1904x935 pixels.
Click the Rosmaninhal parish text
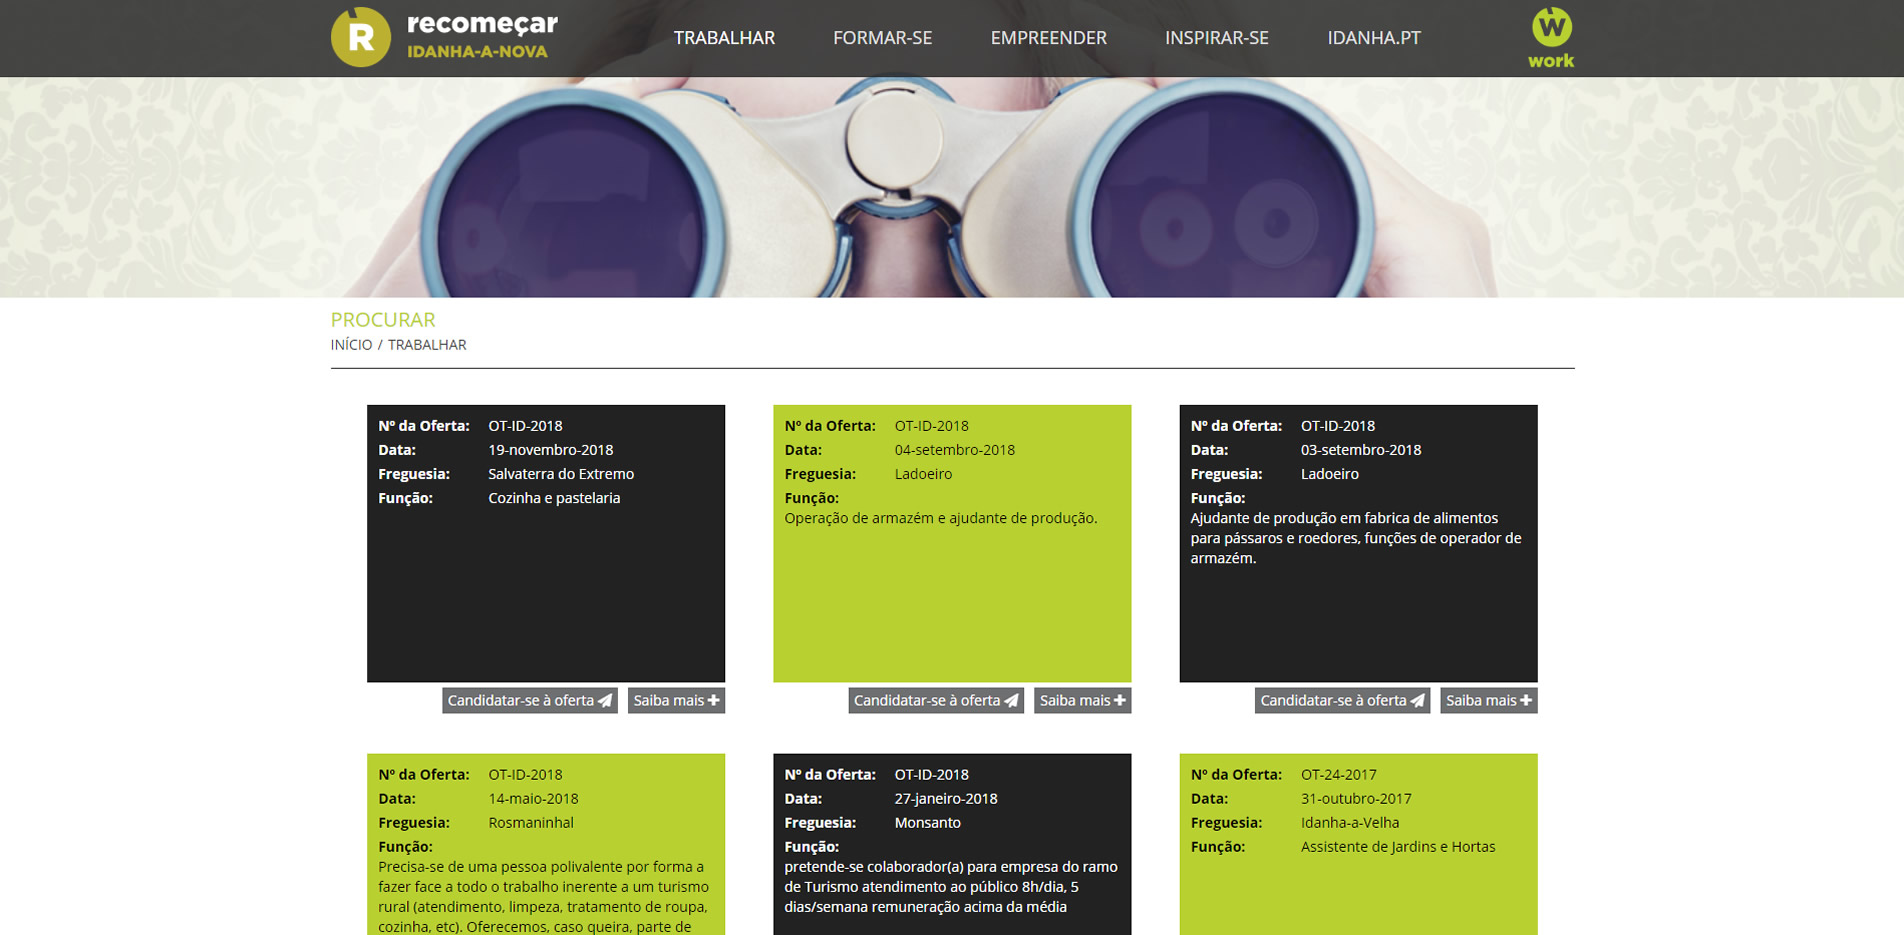531,823
